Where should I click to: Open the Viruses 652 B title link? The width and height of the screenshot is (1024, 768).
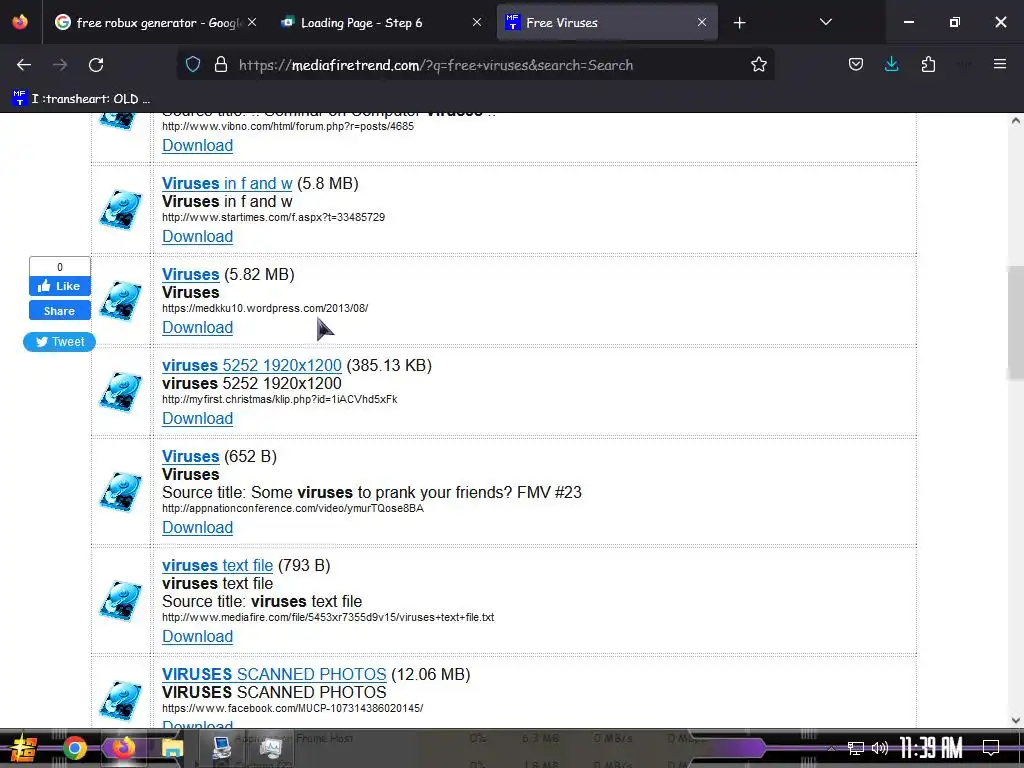tap(190, 456)
